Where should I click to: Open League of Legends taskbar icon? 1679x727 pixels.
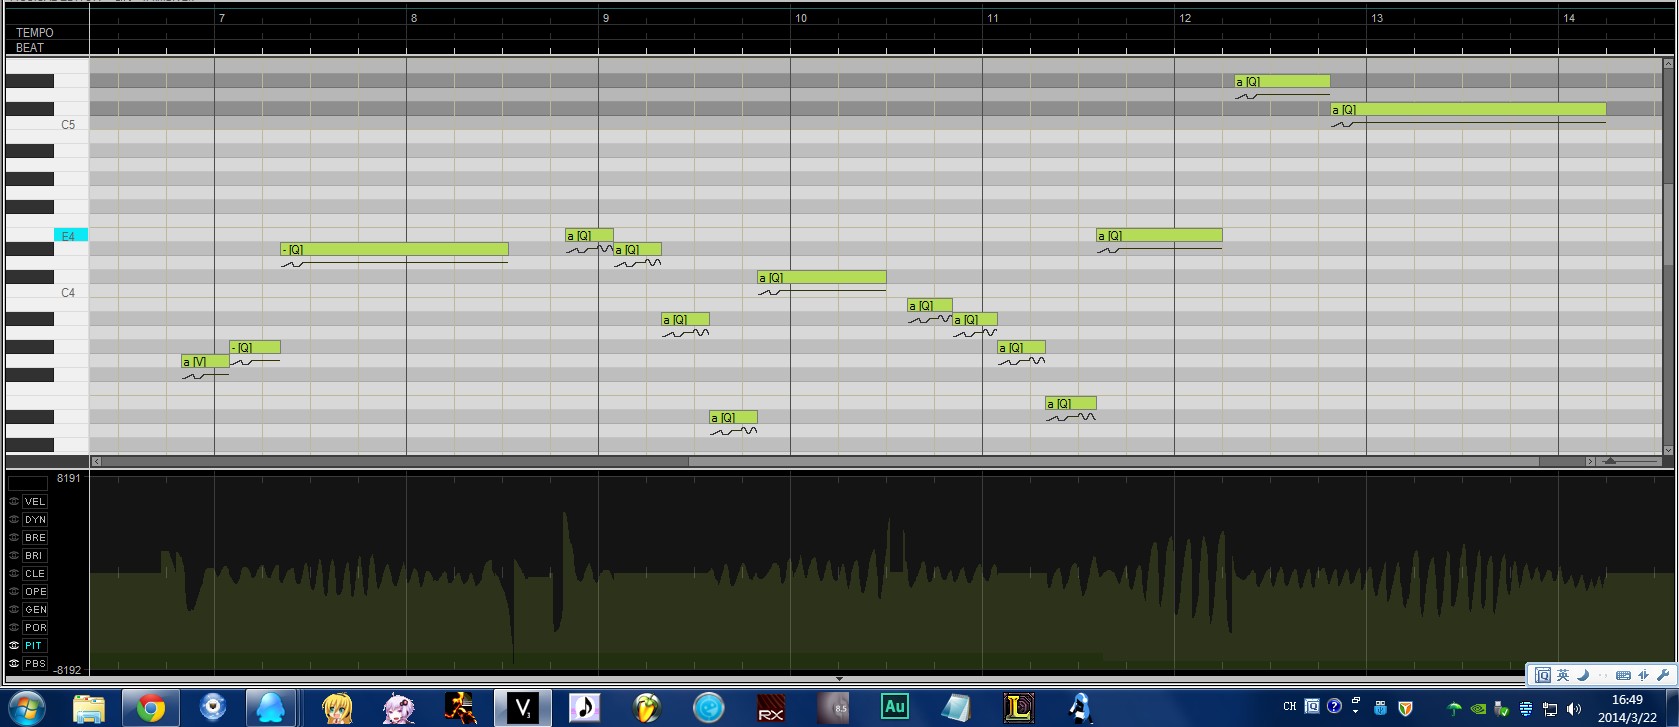pyautogui.click(x=1018, y=708)
